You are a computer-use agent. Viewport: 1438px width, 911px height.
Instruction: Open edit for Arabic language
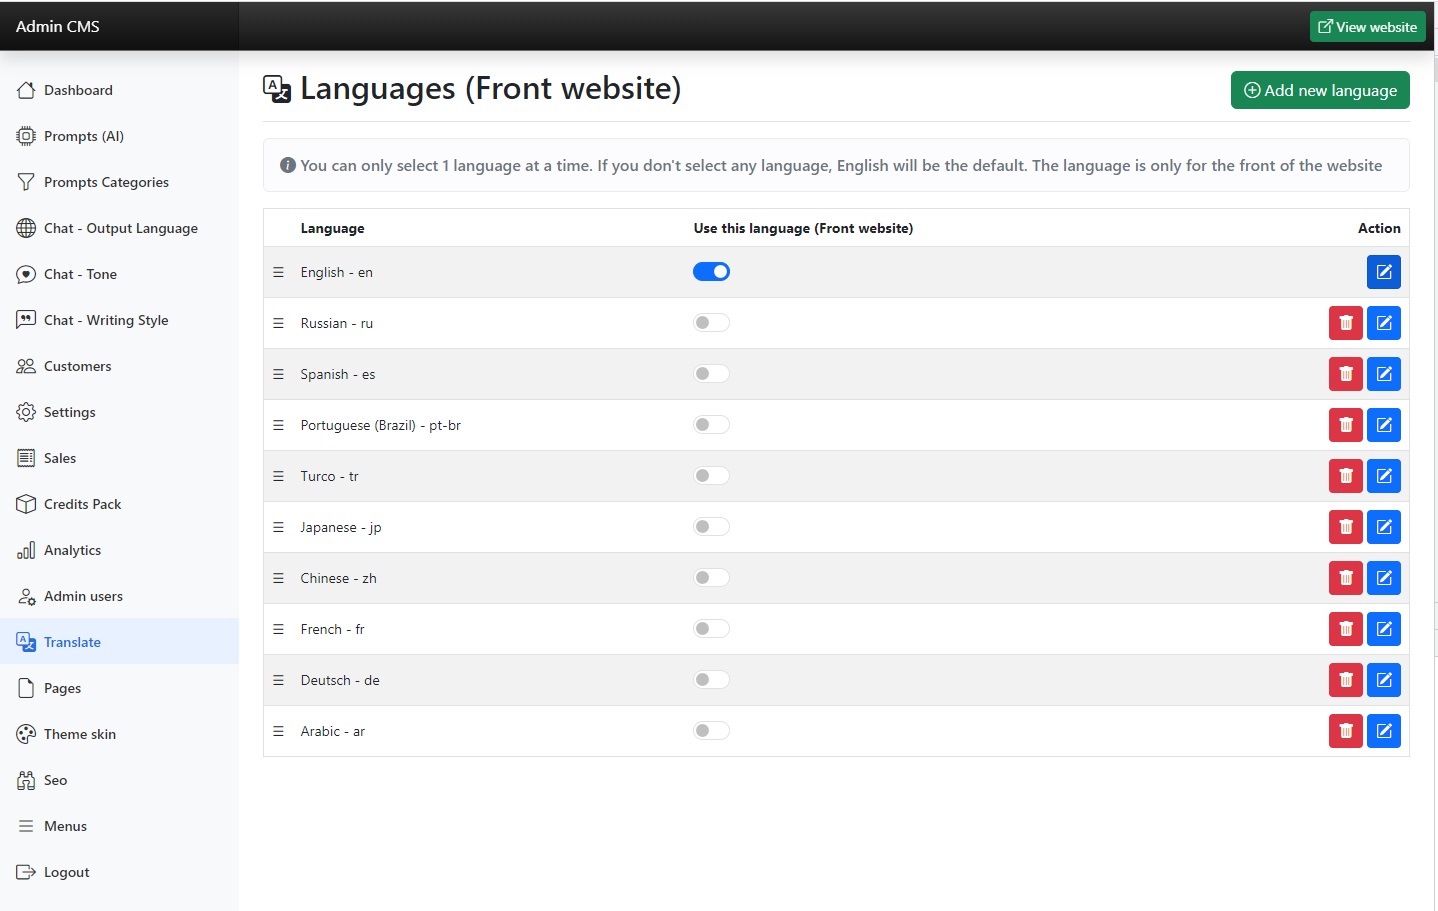(x=1383, y=731)
